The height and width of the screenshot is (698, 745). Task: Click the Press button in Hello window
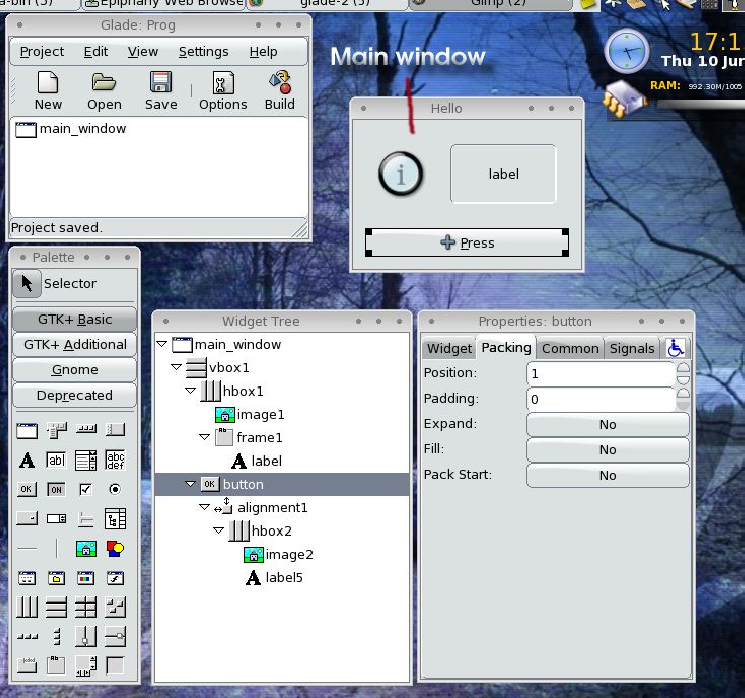(467, 243)
